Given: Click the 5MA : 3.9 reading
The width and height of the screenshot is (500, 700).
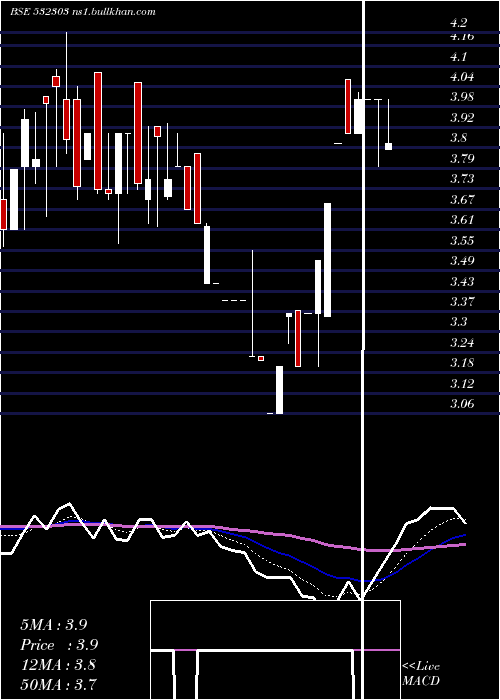Looking at the screenshot, I should (54, 625).
